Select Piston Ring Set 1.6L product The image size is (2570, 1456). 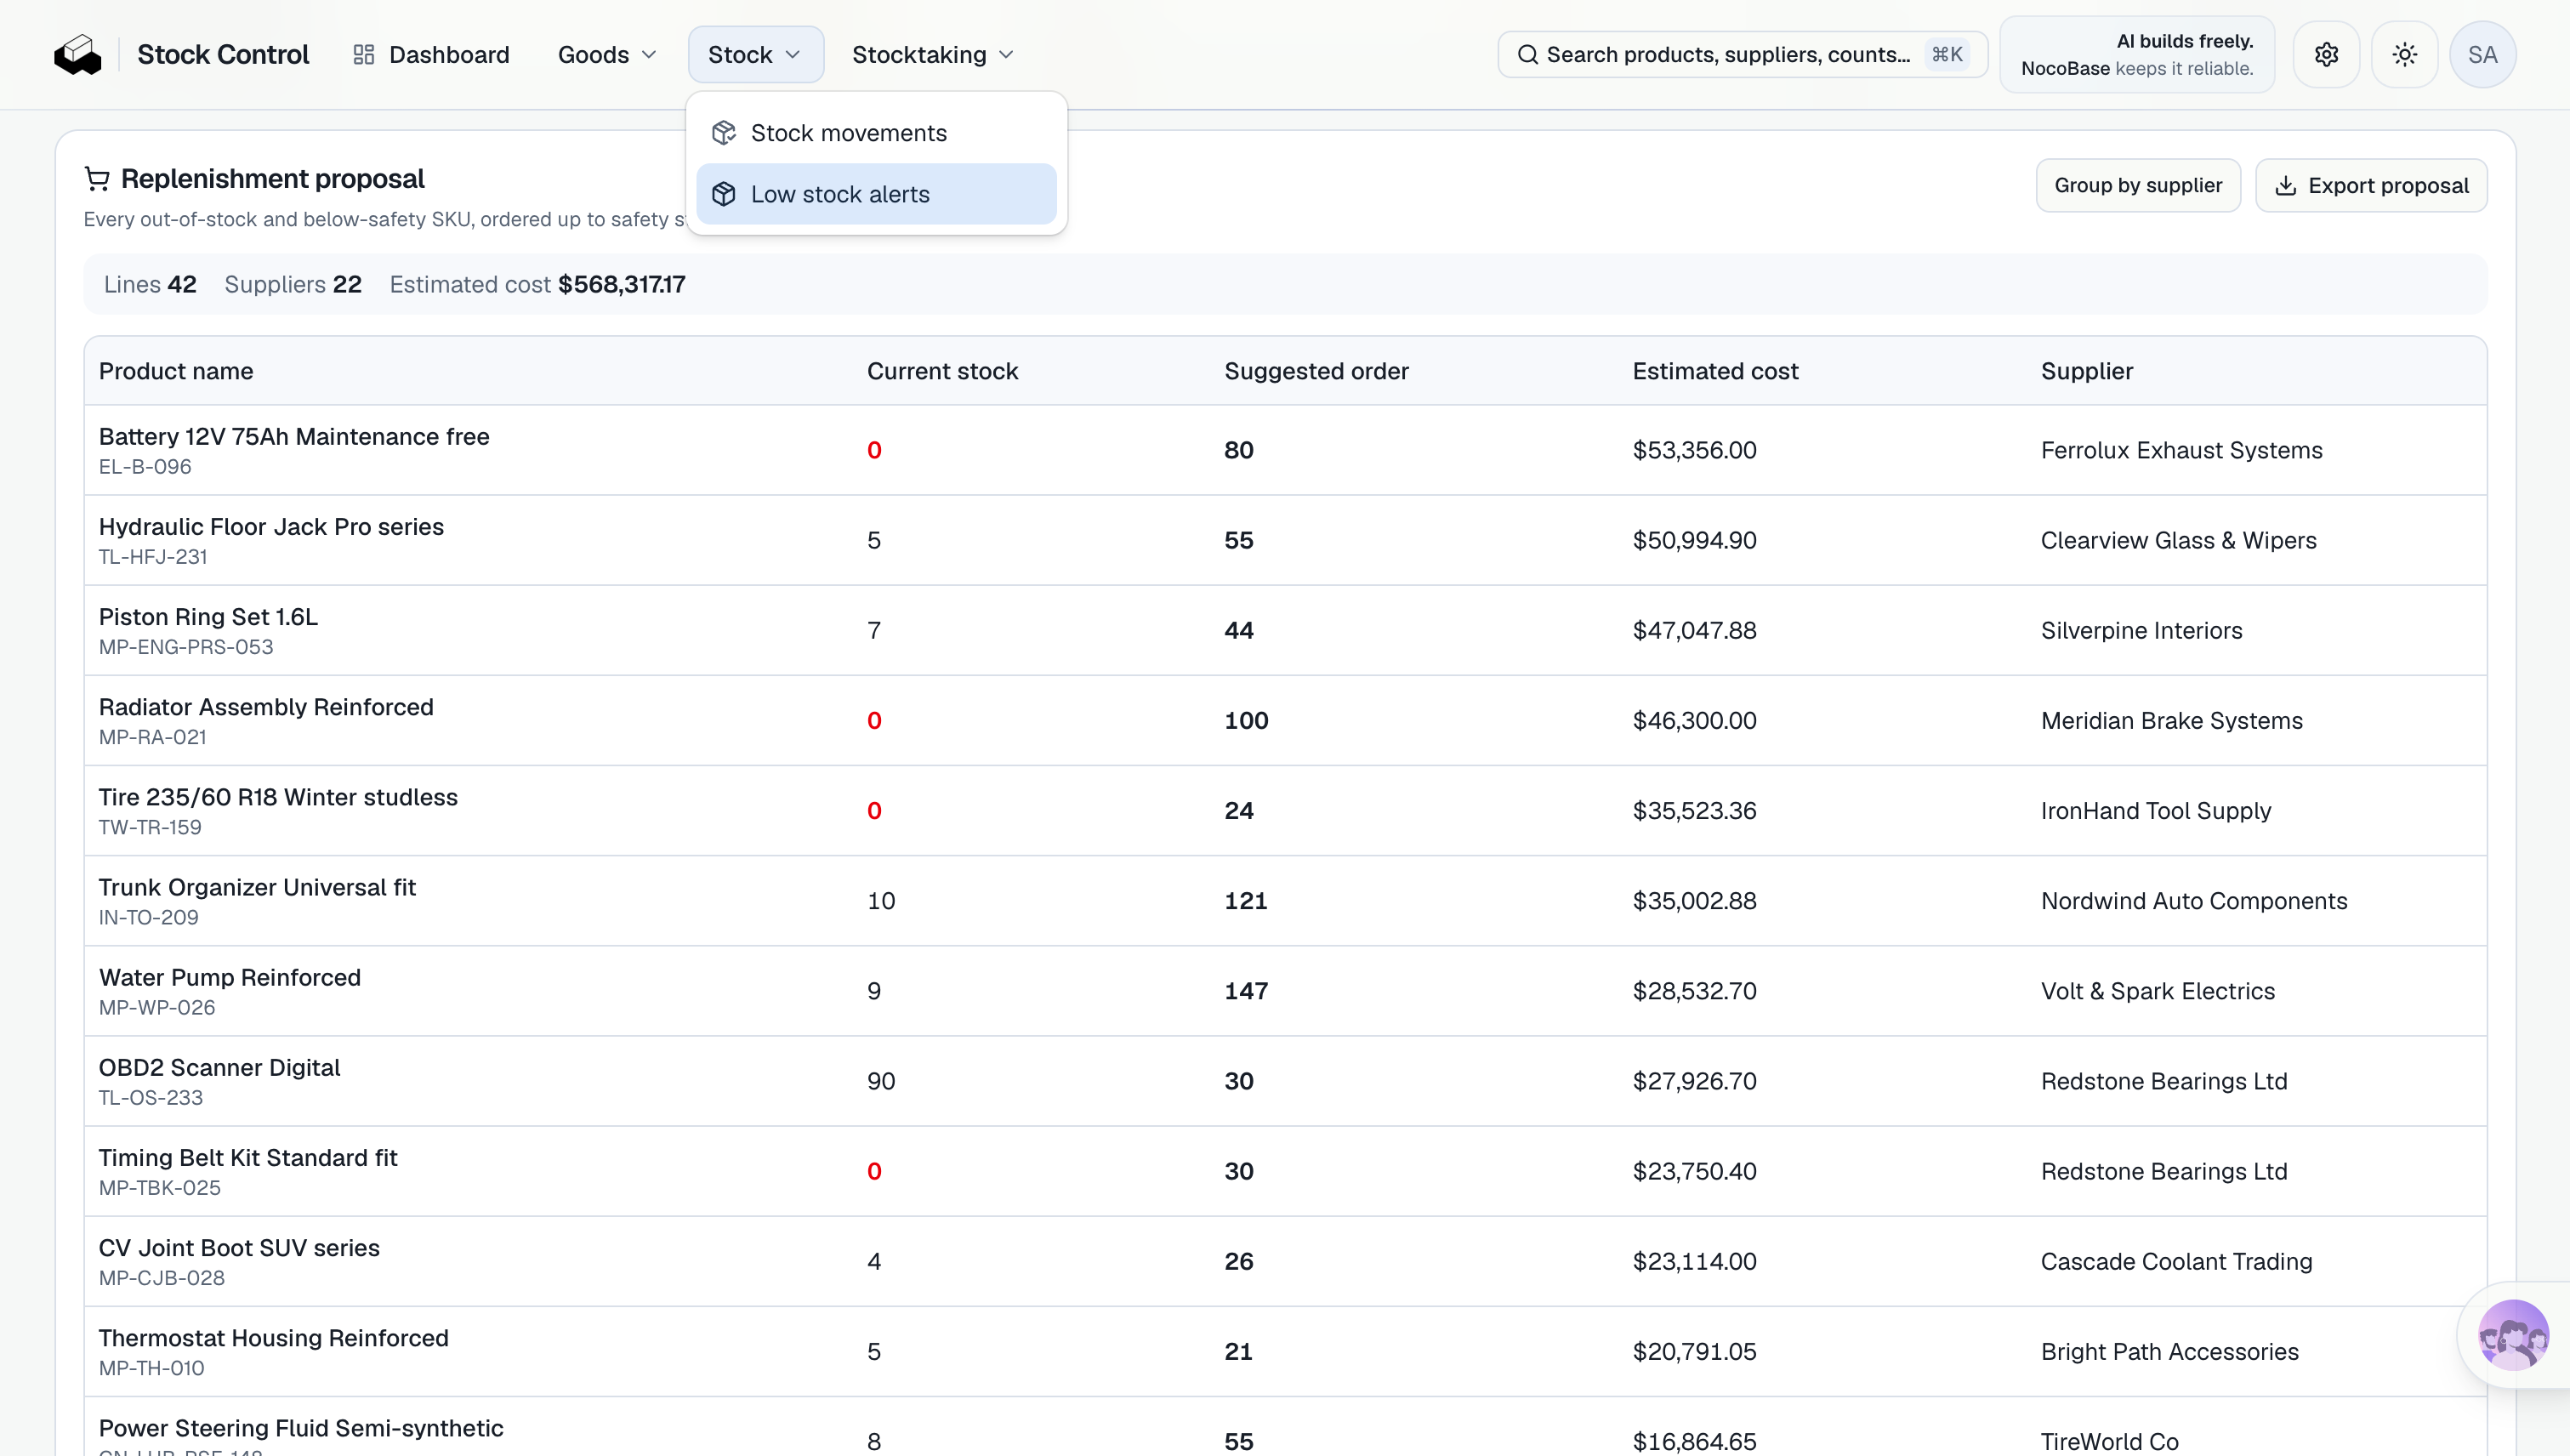(208, 617)
